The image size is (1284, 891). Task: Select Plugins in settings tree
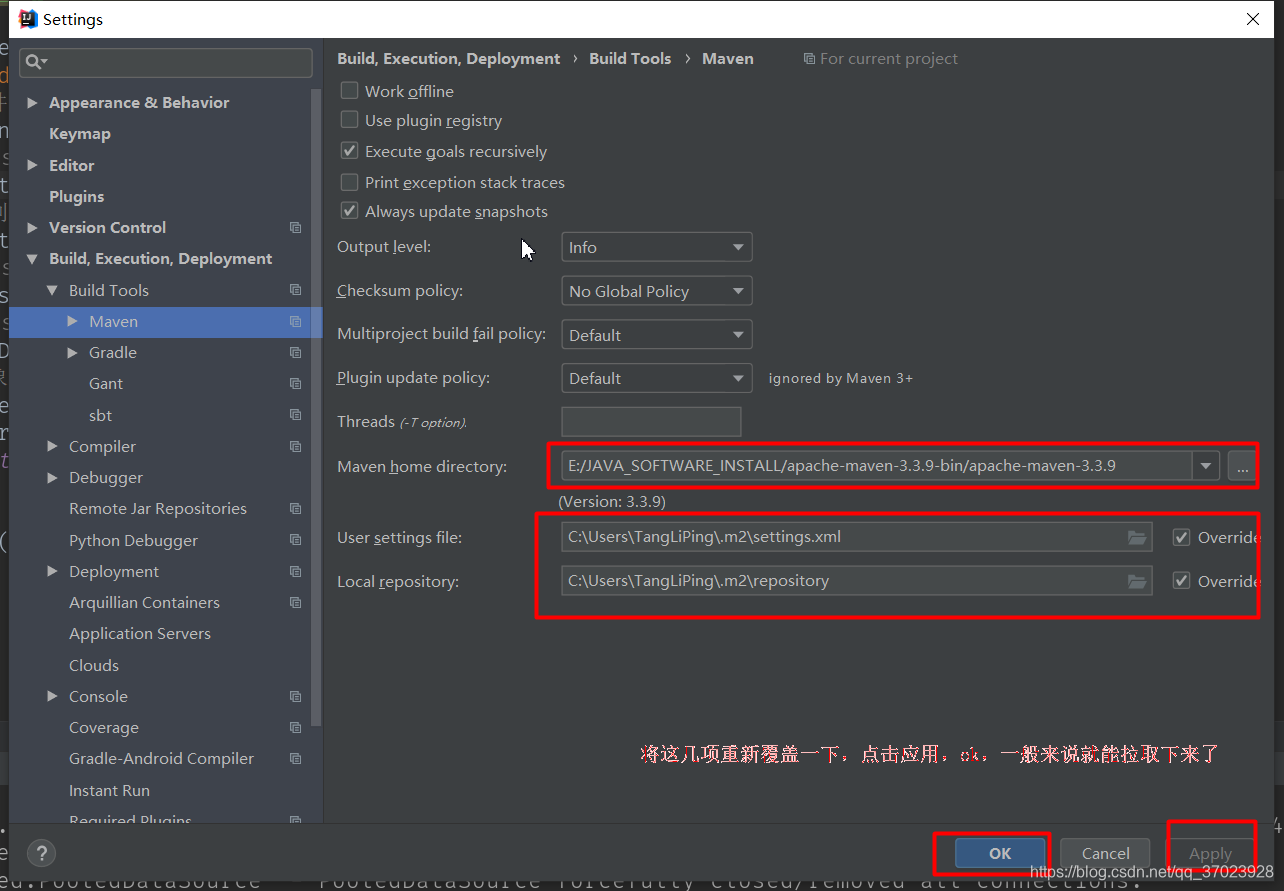(x=77, y=197)
